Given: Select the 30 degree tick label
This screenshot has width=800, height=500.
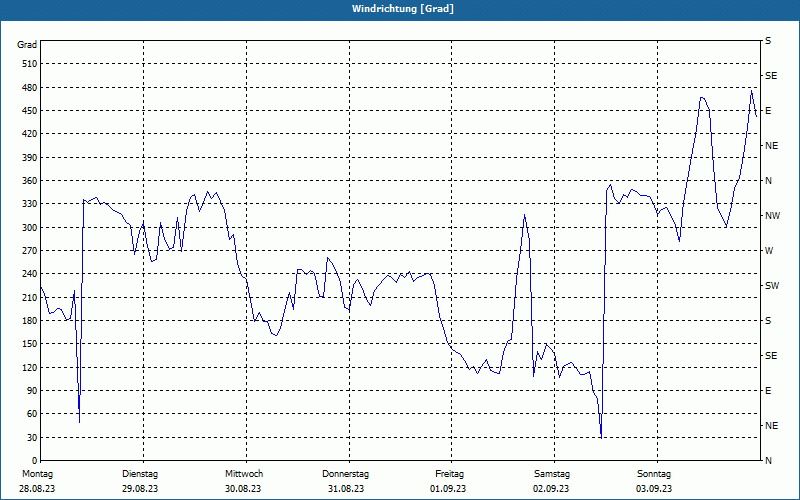Looking at the screenshot, I should pos(32,437).
